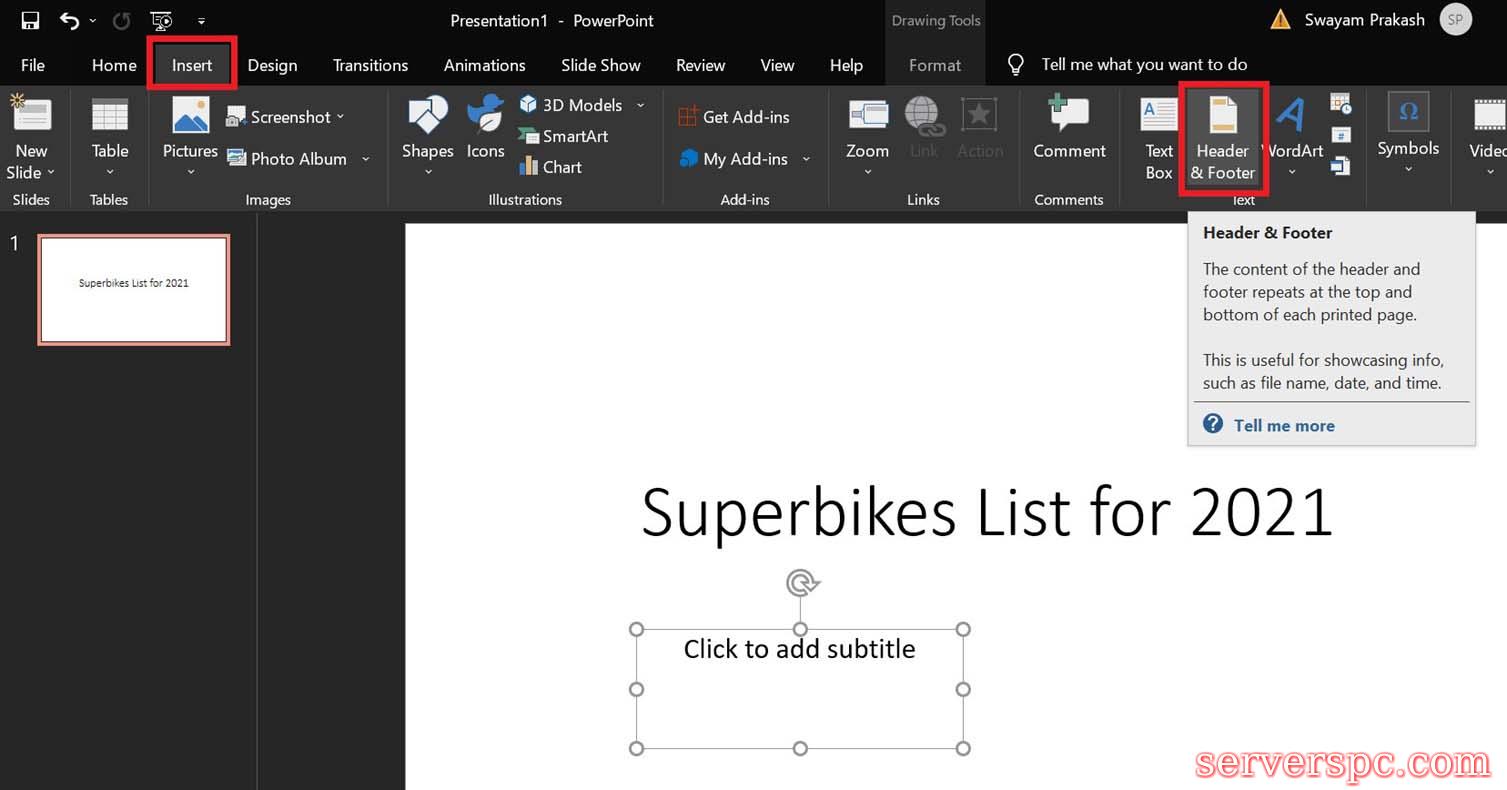Viewport: 1507px width, 790px height.
Task: Open the Transitions tab
Action: click(x=370, y=65)
